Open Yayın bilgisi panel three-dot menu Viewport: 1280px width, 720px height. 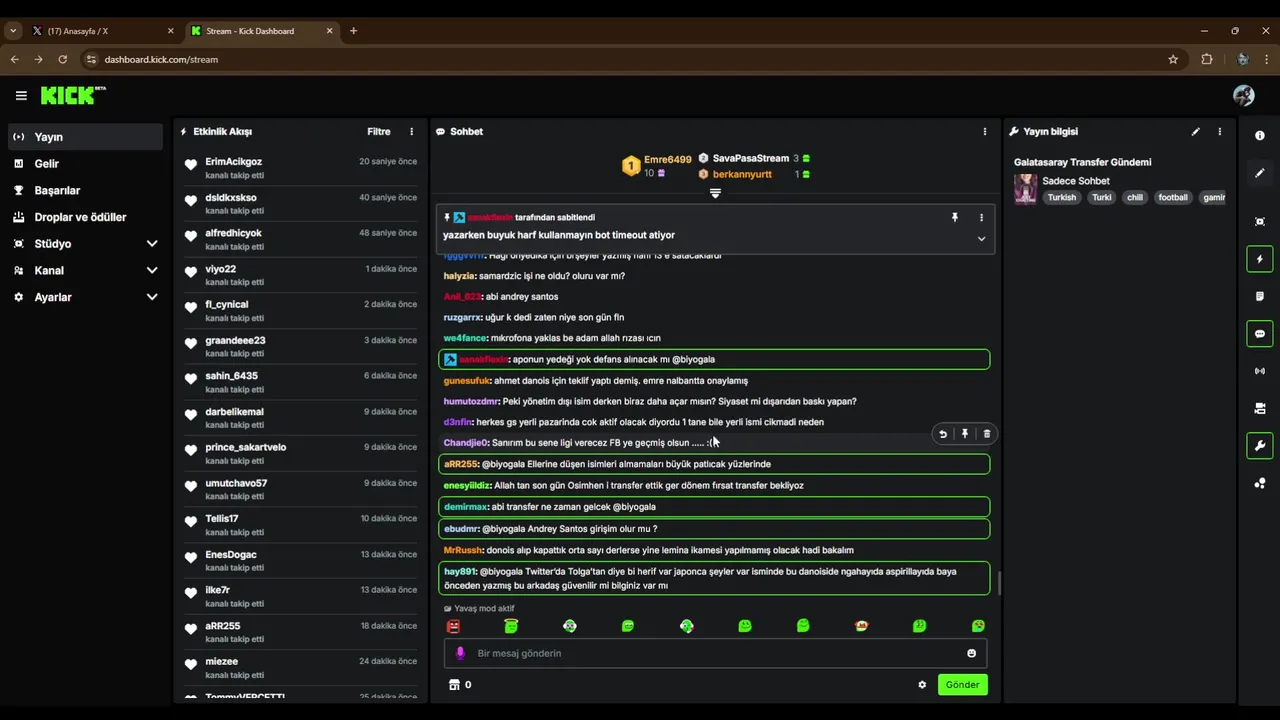tap(1219, 131)
